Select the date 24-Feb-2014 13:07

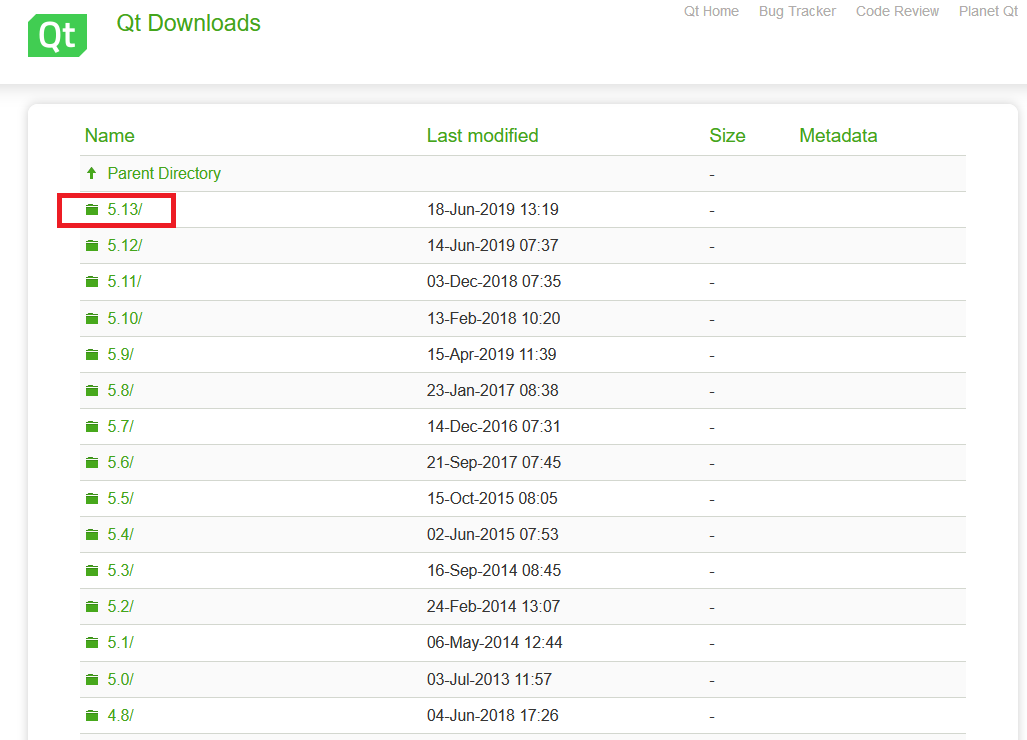tap(493, 606)
